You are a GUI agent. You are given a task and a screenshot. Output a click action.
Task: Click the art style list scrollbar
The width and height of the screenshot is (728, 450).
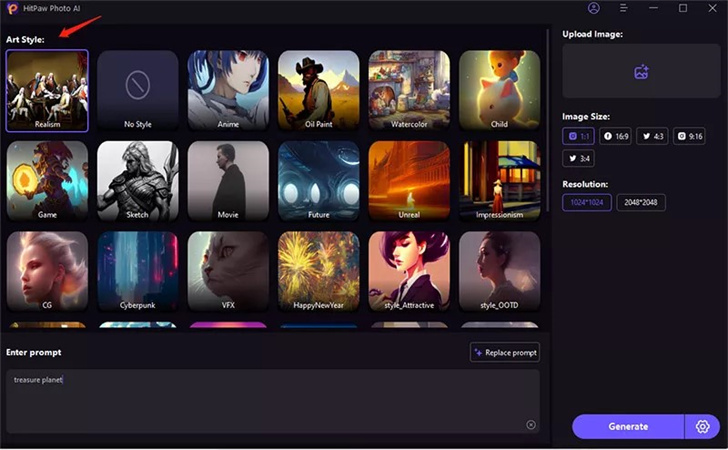point(548,121)
